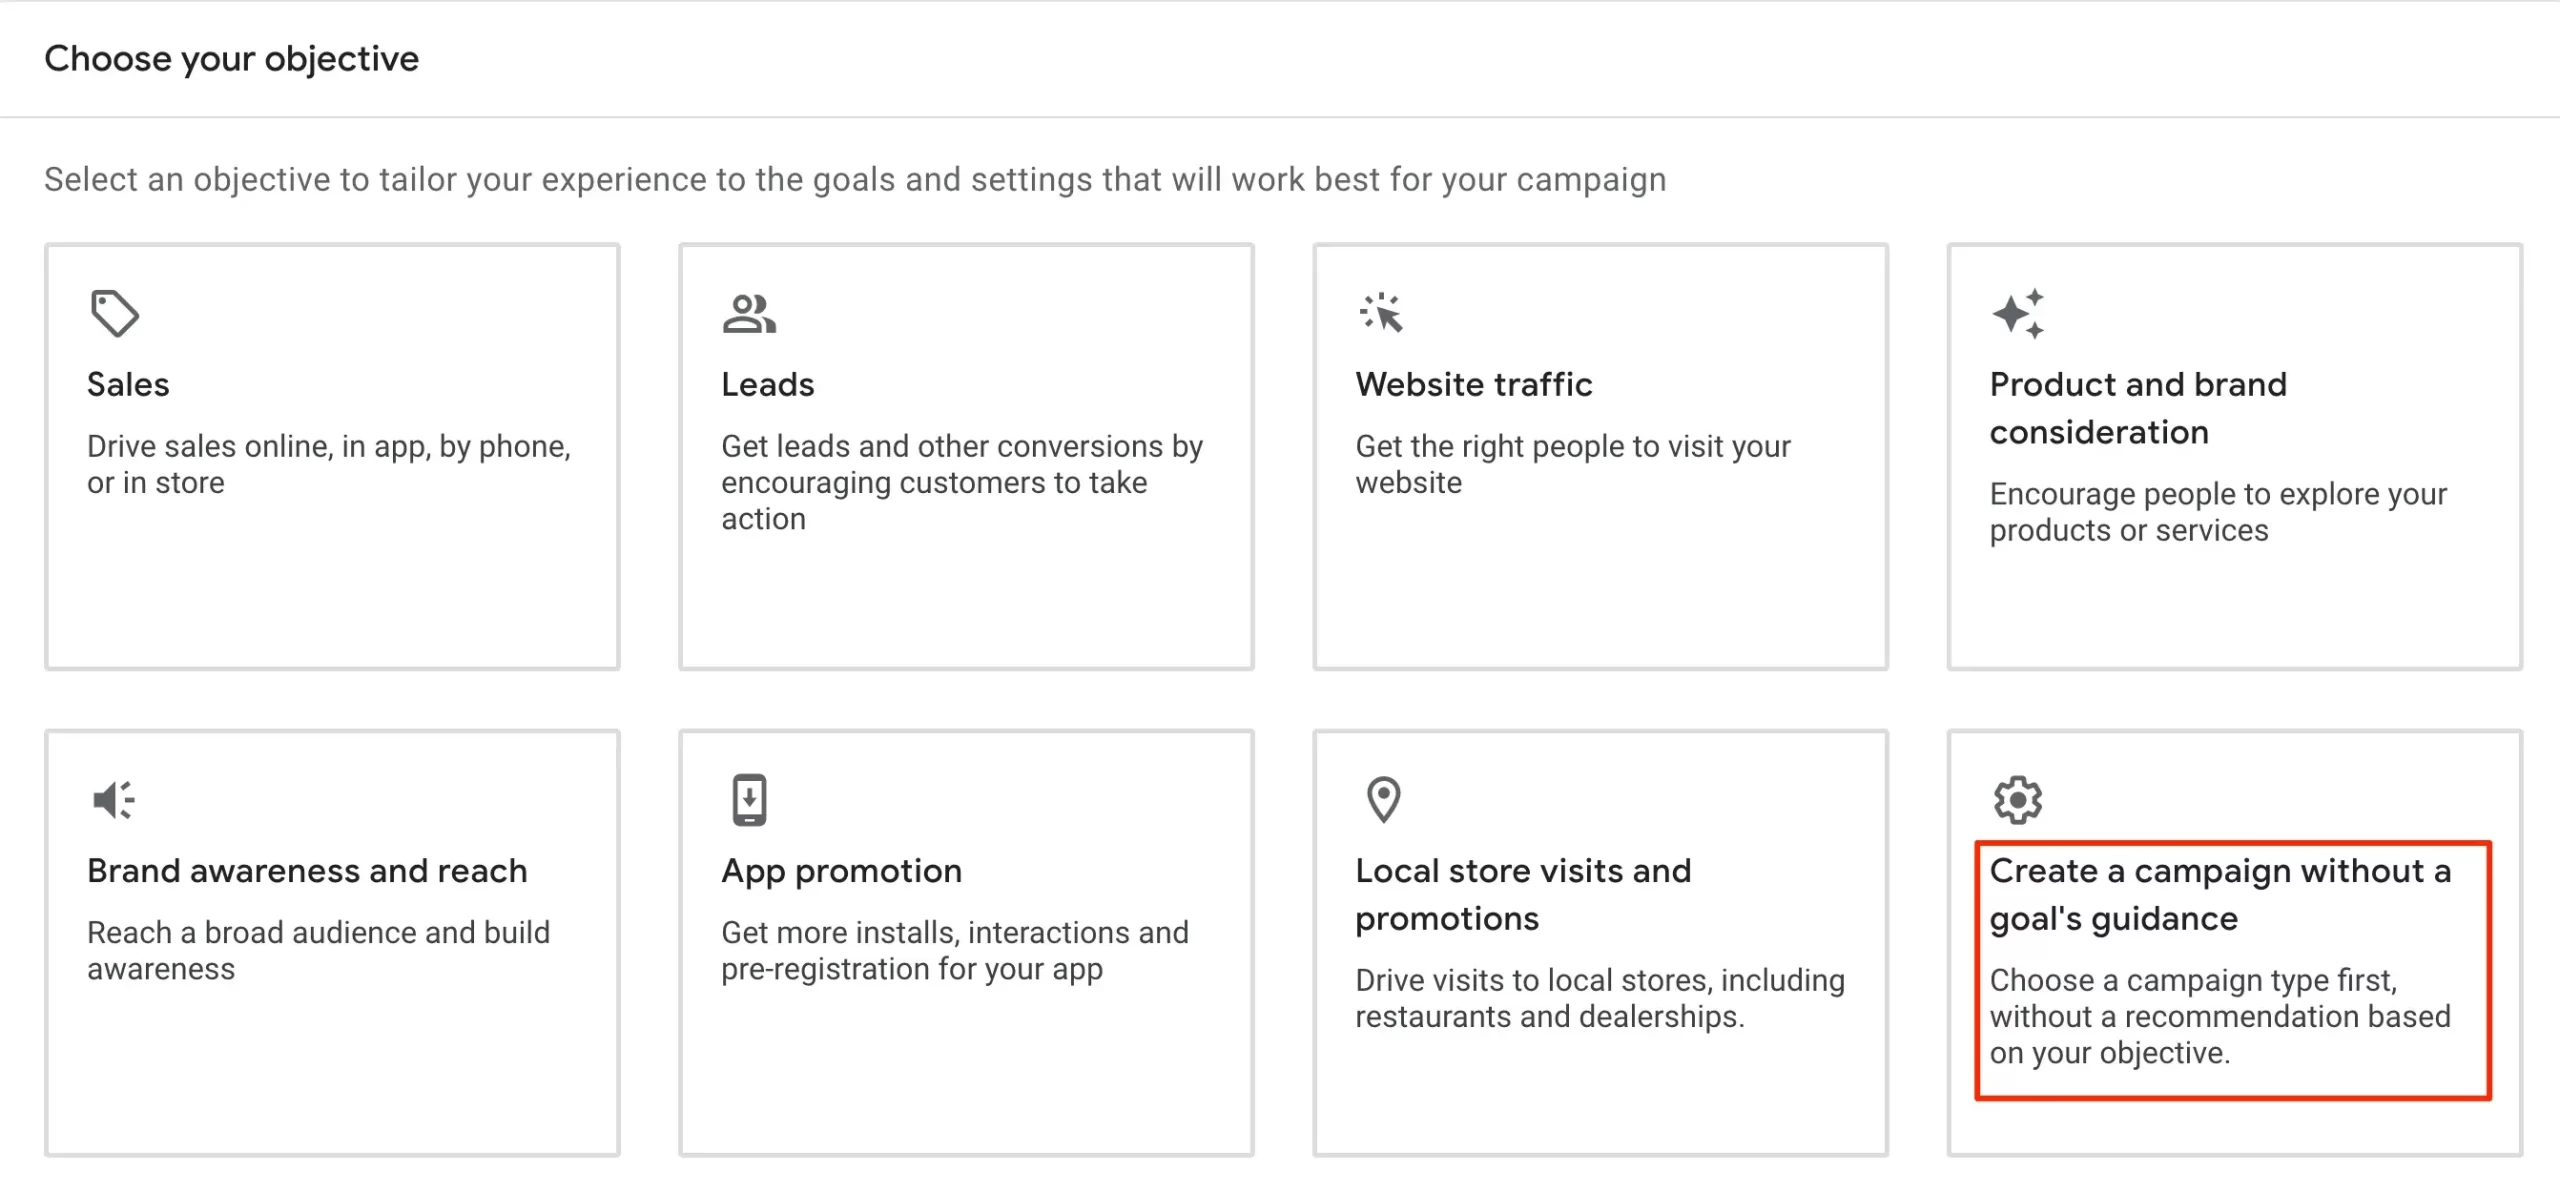Click the cursor-click icon for Website traffic
This screenshot has height=1192, width=2560.
pos(1382,313)
